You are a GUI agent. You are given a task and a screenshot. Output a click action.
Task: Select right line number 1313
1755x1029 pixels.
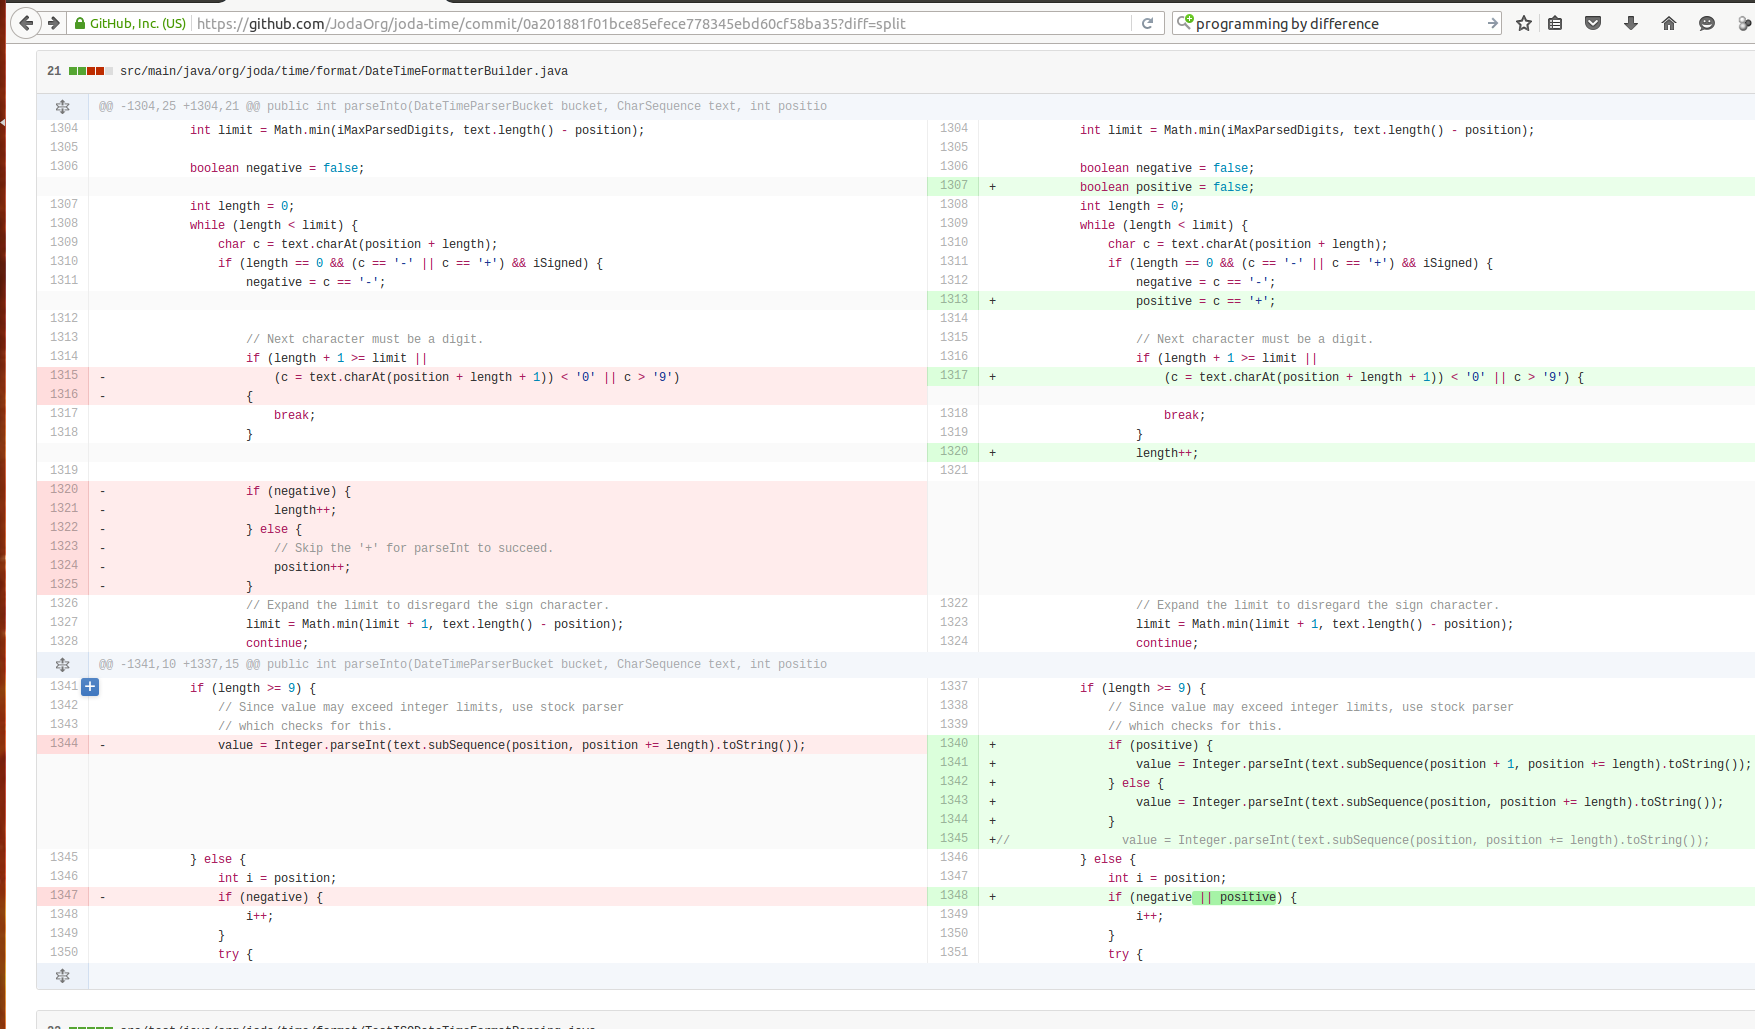(x=953, y=300)
